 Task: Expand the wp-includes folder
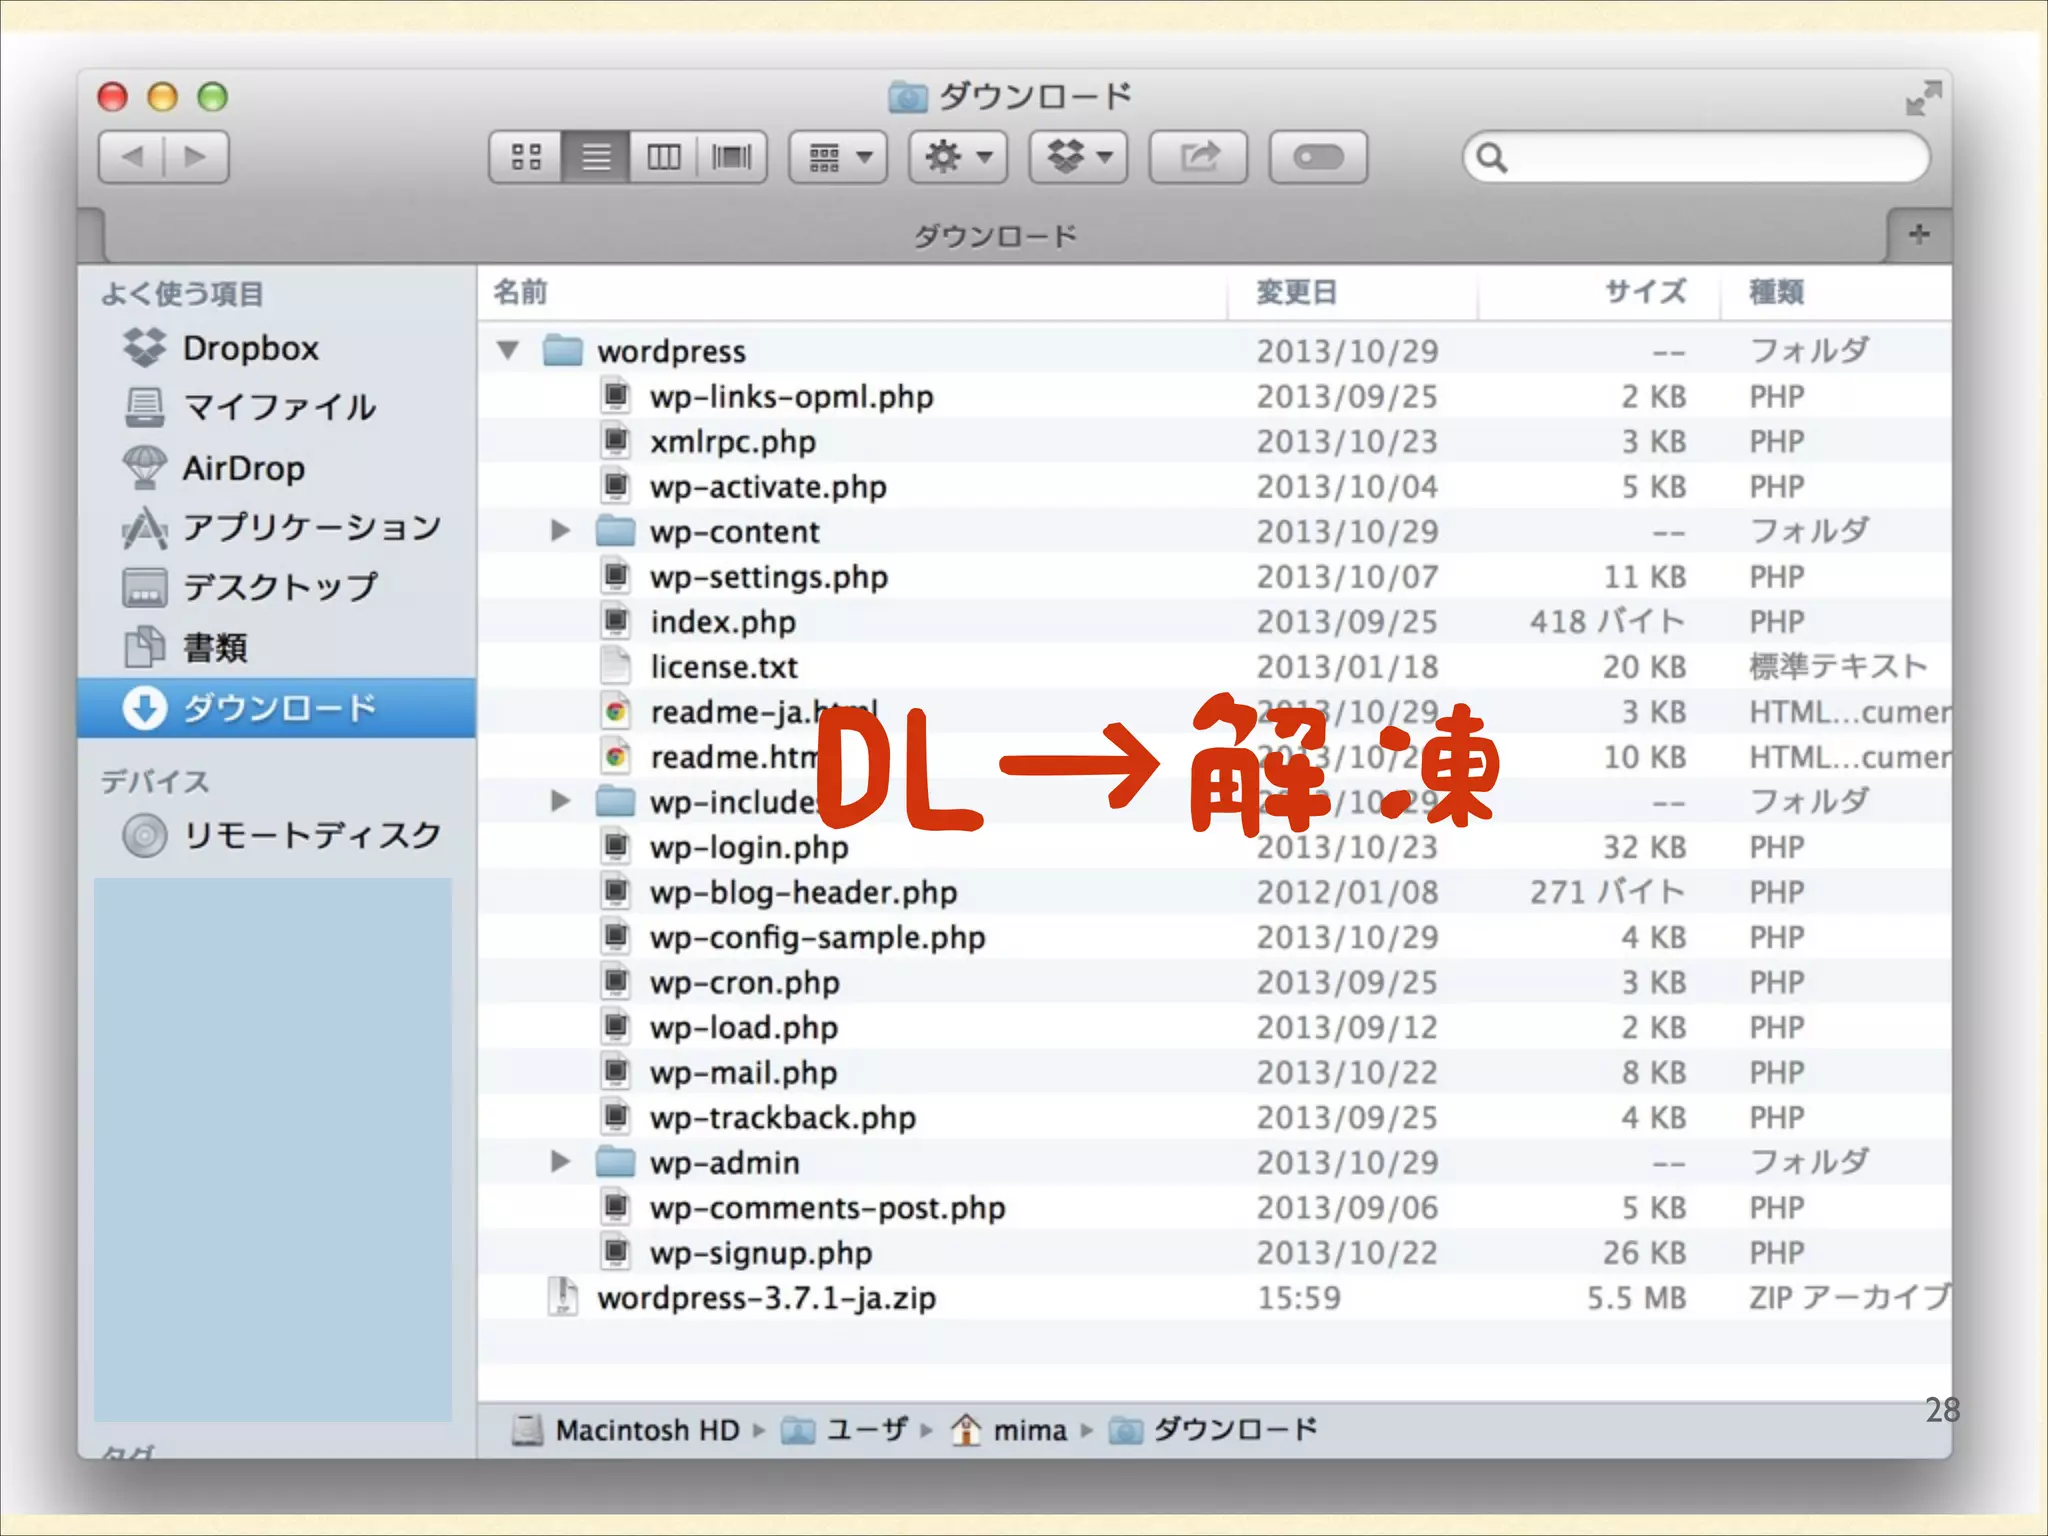(x=560, y=801)
